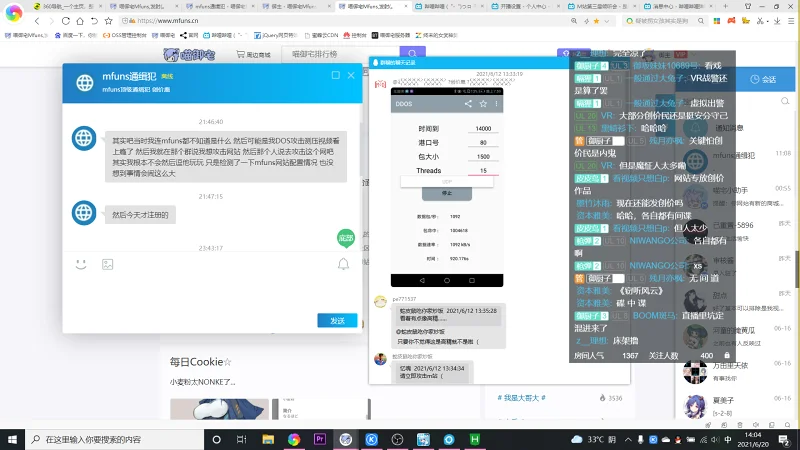This screenshot has height=450, width=800.
Task: Toggle the 中 input method indicator
Action: [x=728, y=439]
